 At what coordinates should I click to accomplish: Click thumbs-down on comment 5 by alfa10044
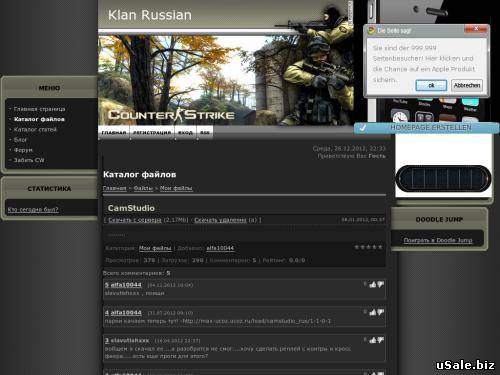point(381,284)
